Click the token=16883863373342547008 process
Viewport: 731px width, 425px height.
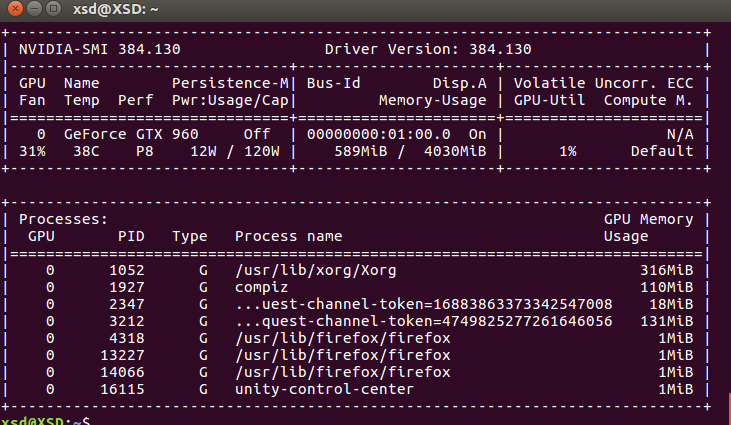(423, 304)
